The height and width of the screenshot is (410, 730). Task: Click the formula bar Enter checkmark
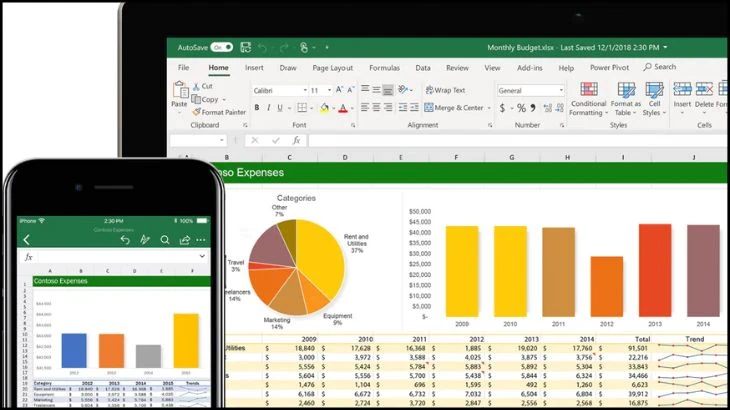pyautogui.click(x=276, y=140)
